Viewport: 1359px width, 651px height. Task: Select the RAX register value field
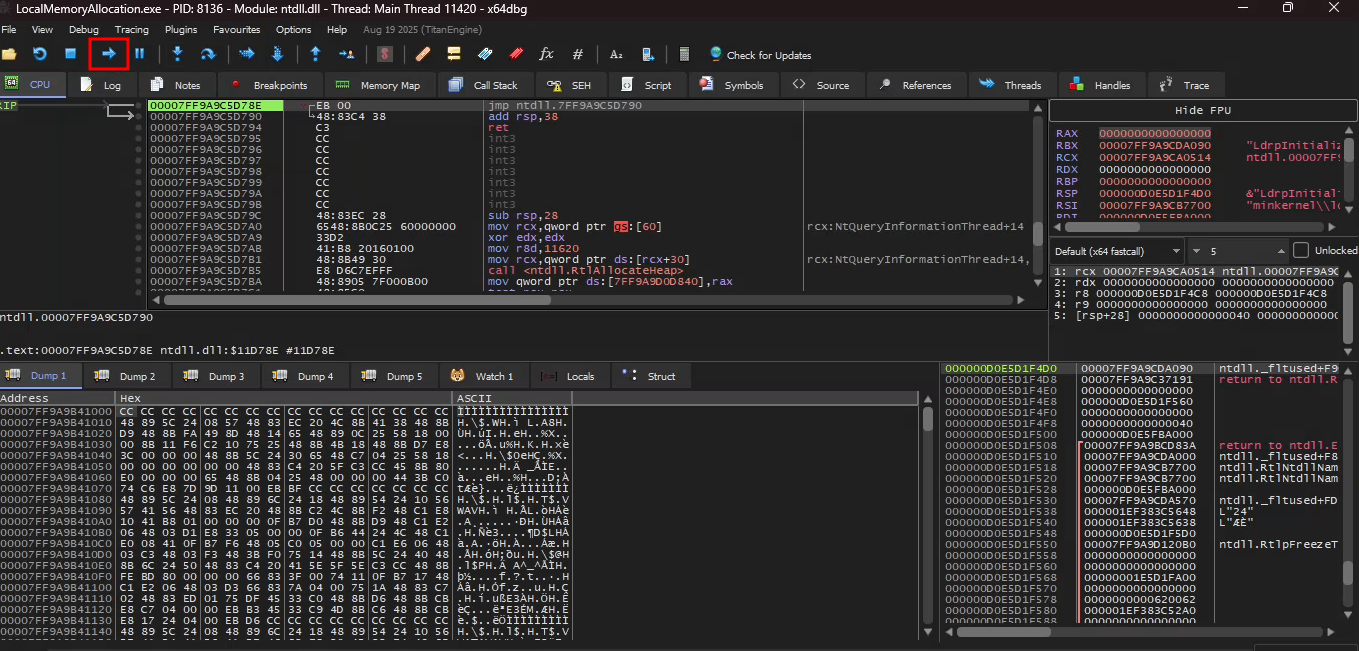click(x=1154, y=133)
